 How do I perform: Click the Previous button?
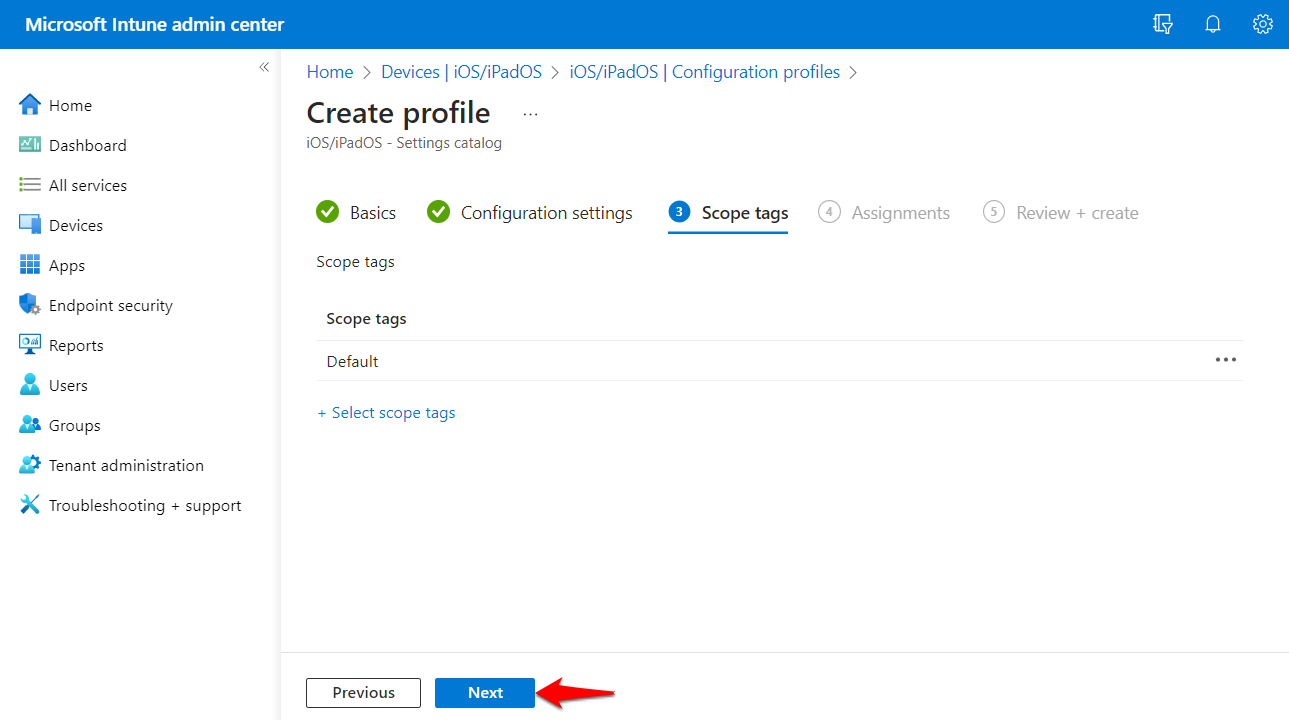click(x=364, y=693)
